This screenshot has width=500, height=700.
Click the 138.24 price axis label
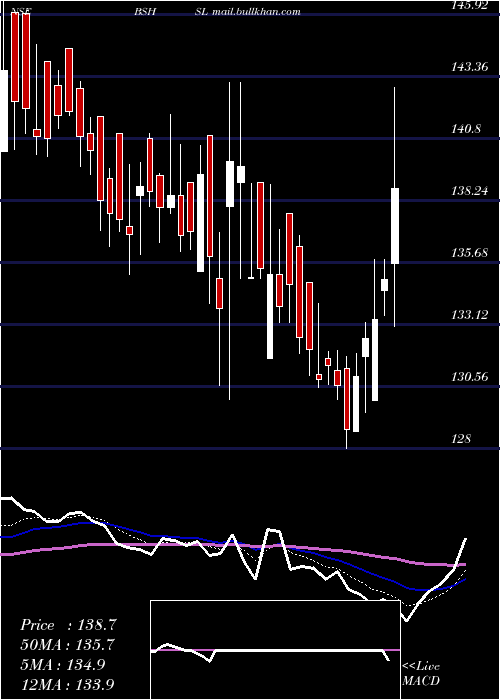click(x=469, y=192)
